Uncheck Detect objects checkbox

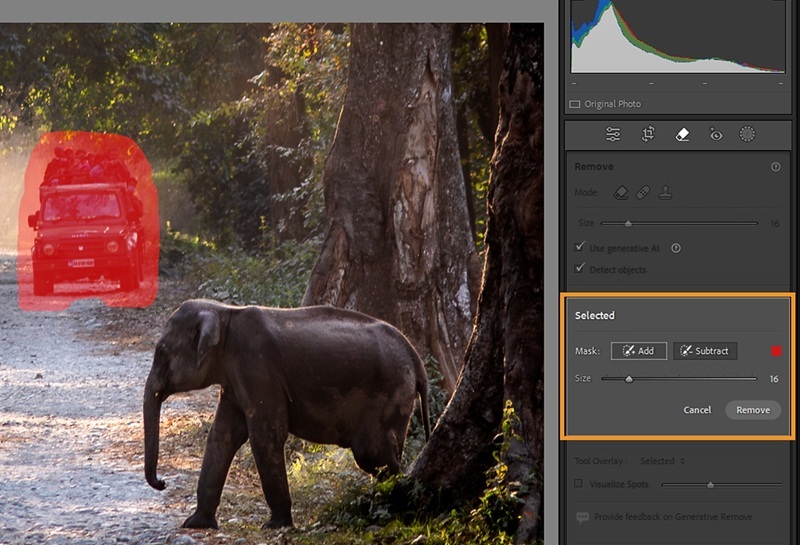click(579, 268)
